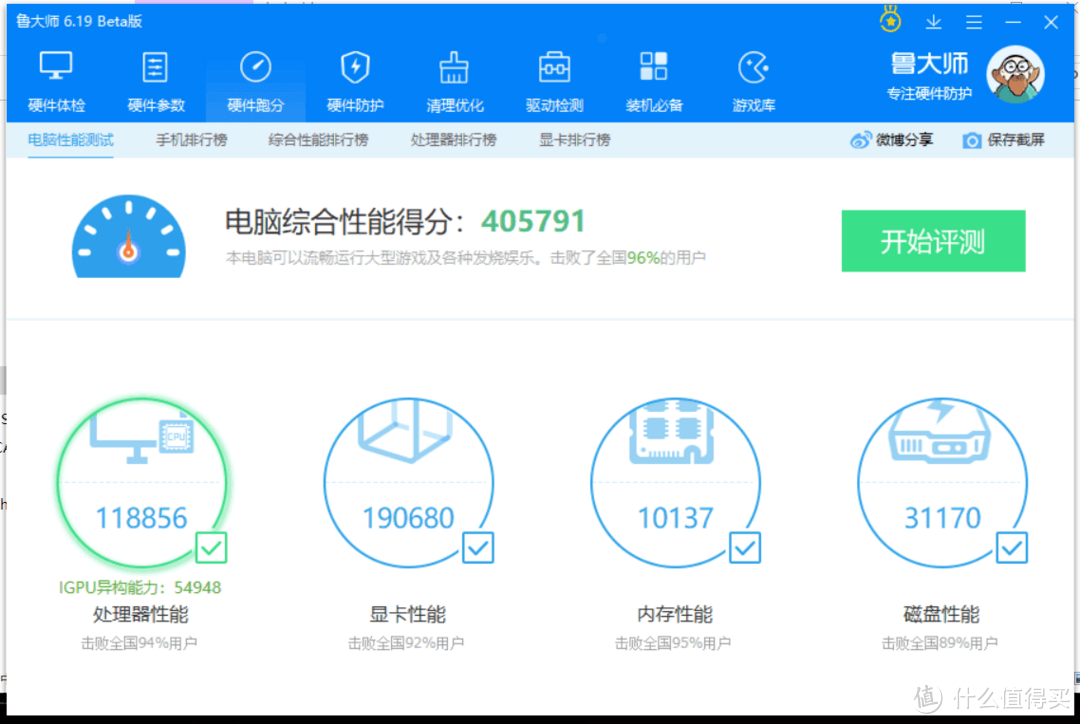This screenshot has height=724, width=1080.
Task: Open 硬件防护 hardware protection
Action: coord(355,81)
